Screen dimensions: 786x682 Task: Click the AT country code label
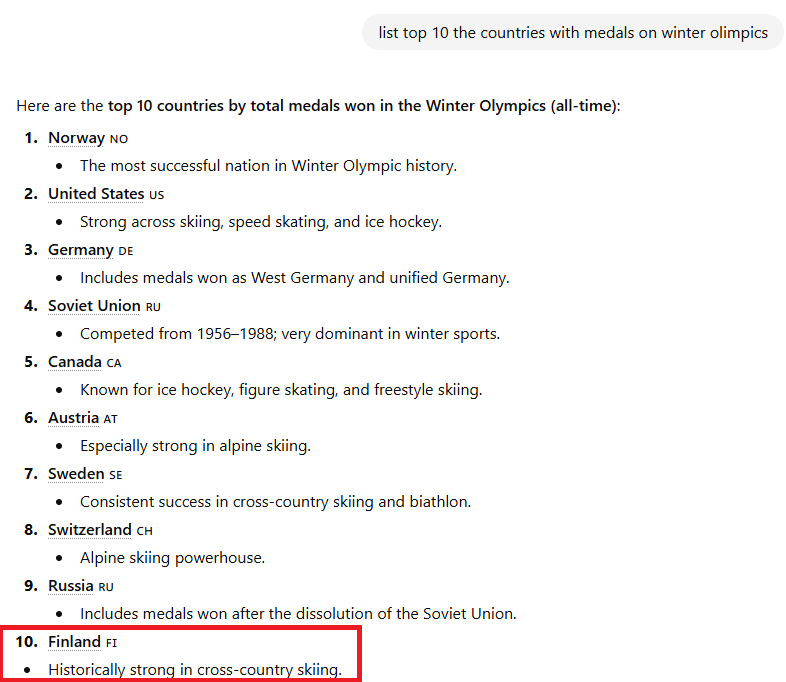(x=110, y=419)
